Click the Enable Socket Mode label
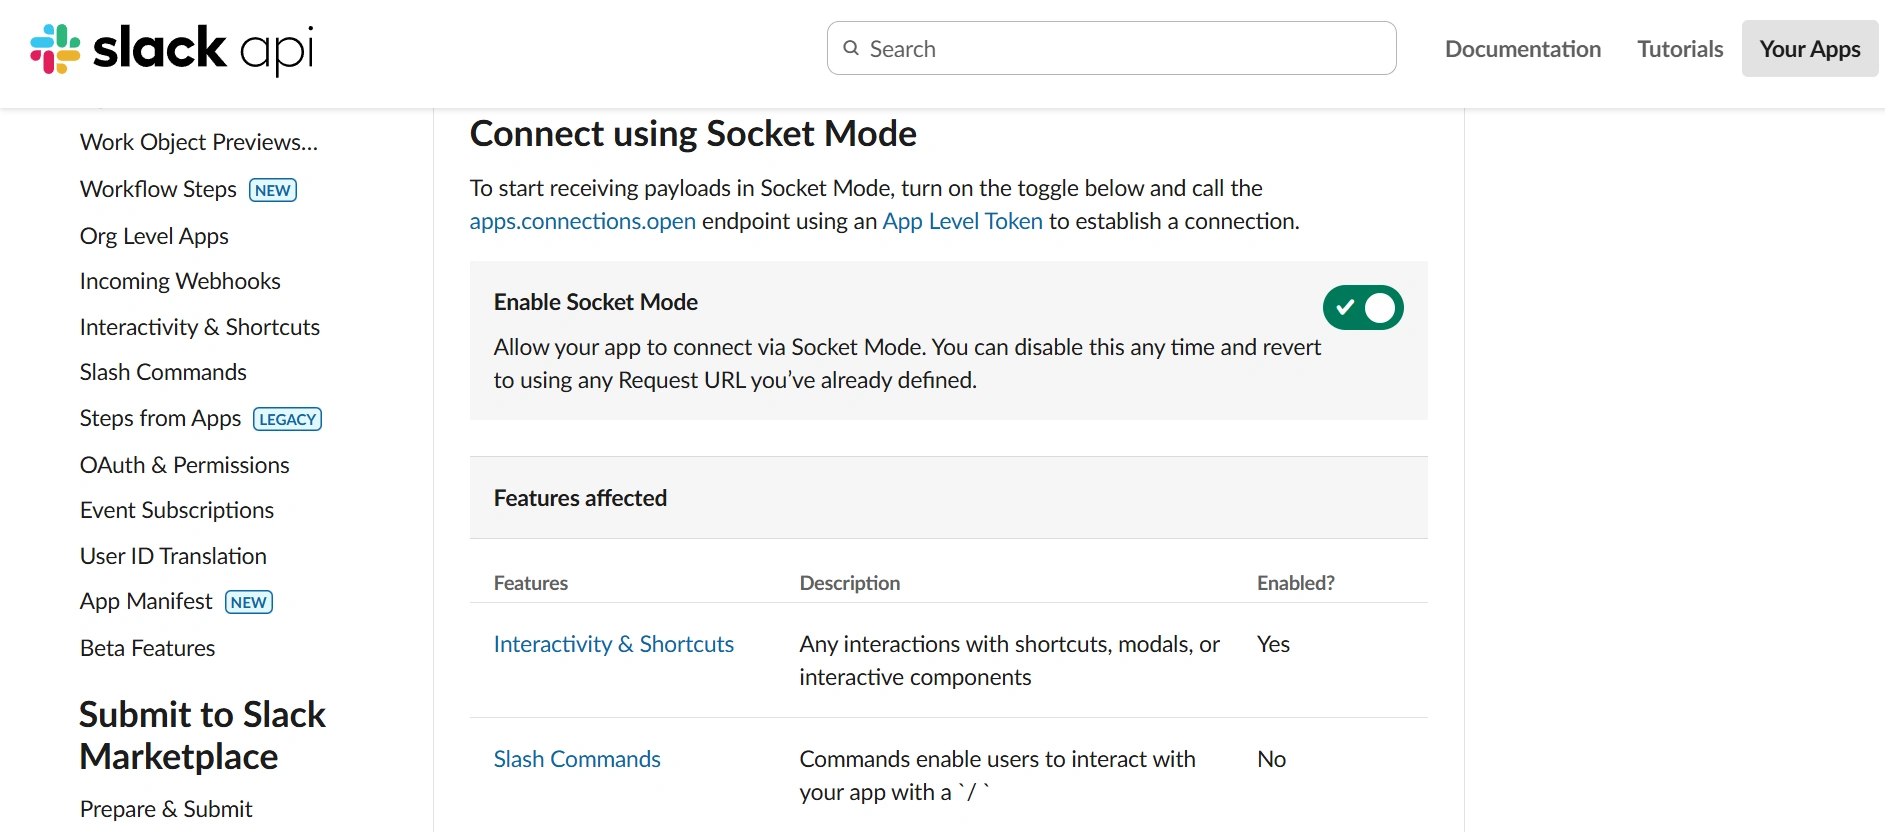This screenshot has width=1885, height=832. click(x=596, y=302)
